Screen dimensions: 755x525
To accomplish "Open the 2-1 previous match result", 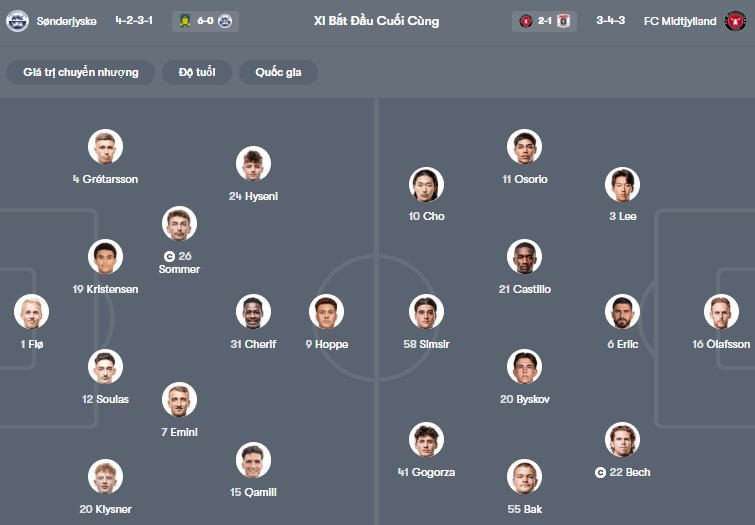I will click(x=544, y=20).
